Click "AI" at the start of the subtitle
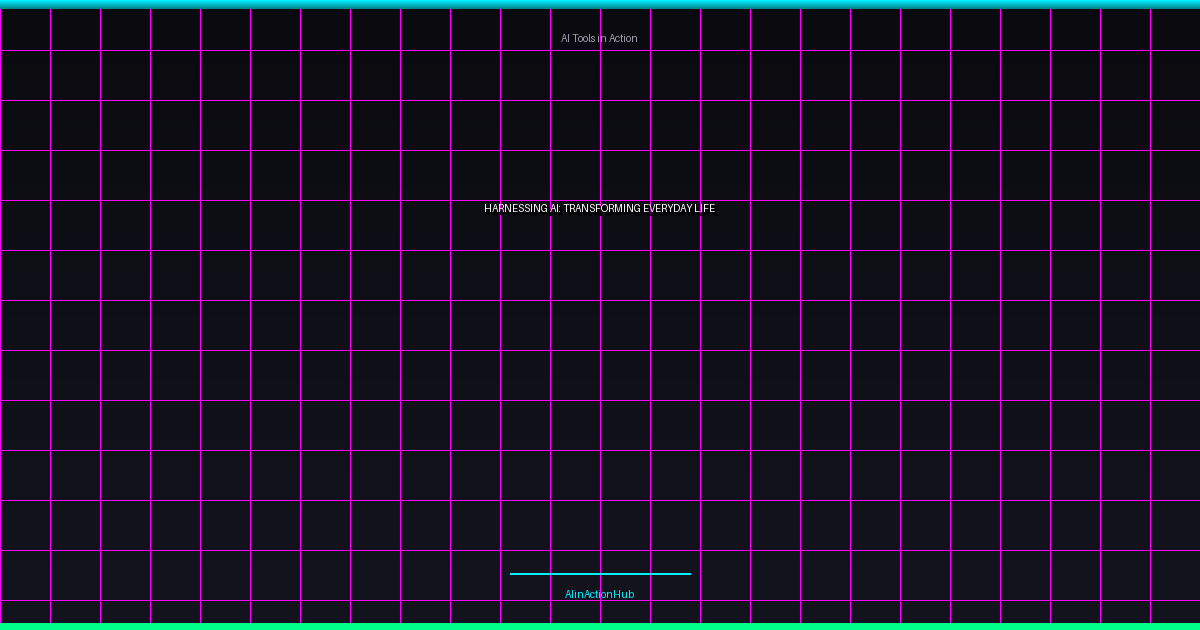 click(x=565, y=38)
